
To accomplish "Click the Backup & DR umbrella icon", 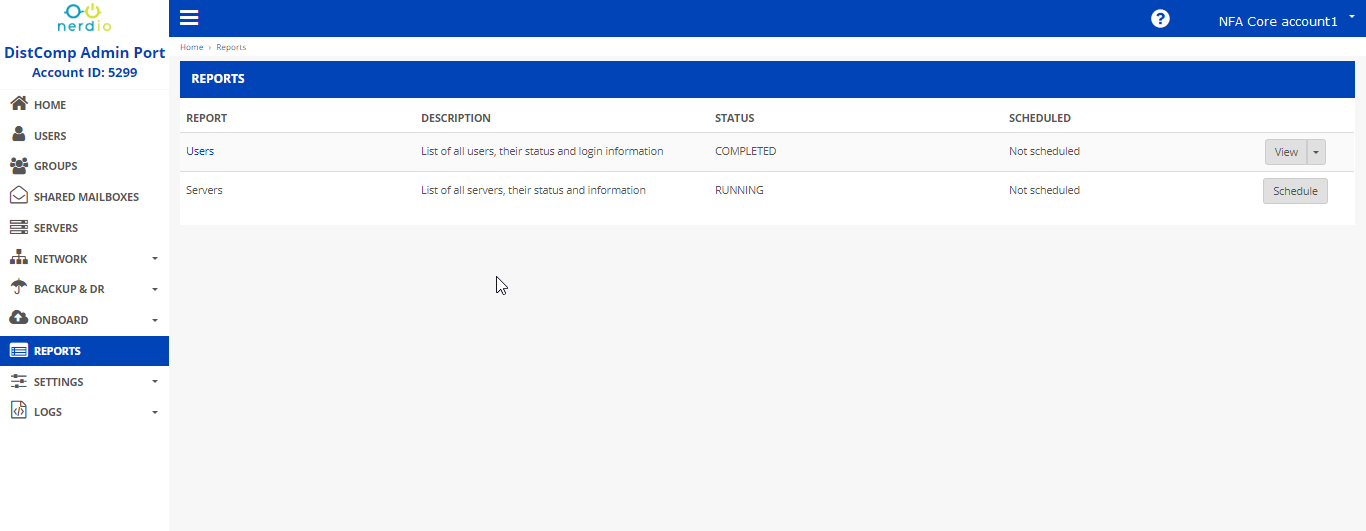I will (x=18, y=289).
